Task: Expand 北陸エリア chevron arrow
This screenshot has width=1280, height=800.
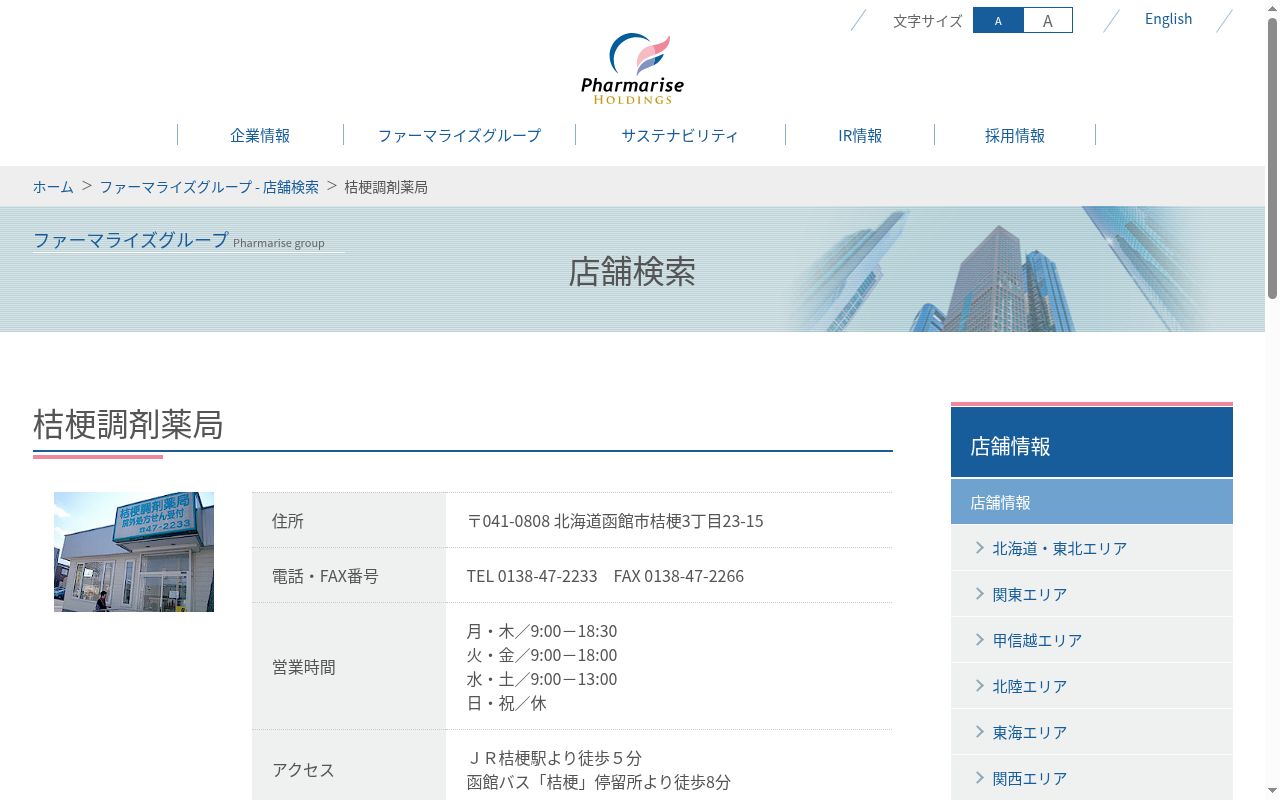Action: 980,685
